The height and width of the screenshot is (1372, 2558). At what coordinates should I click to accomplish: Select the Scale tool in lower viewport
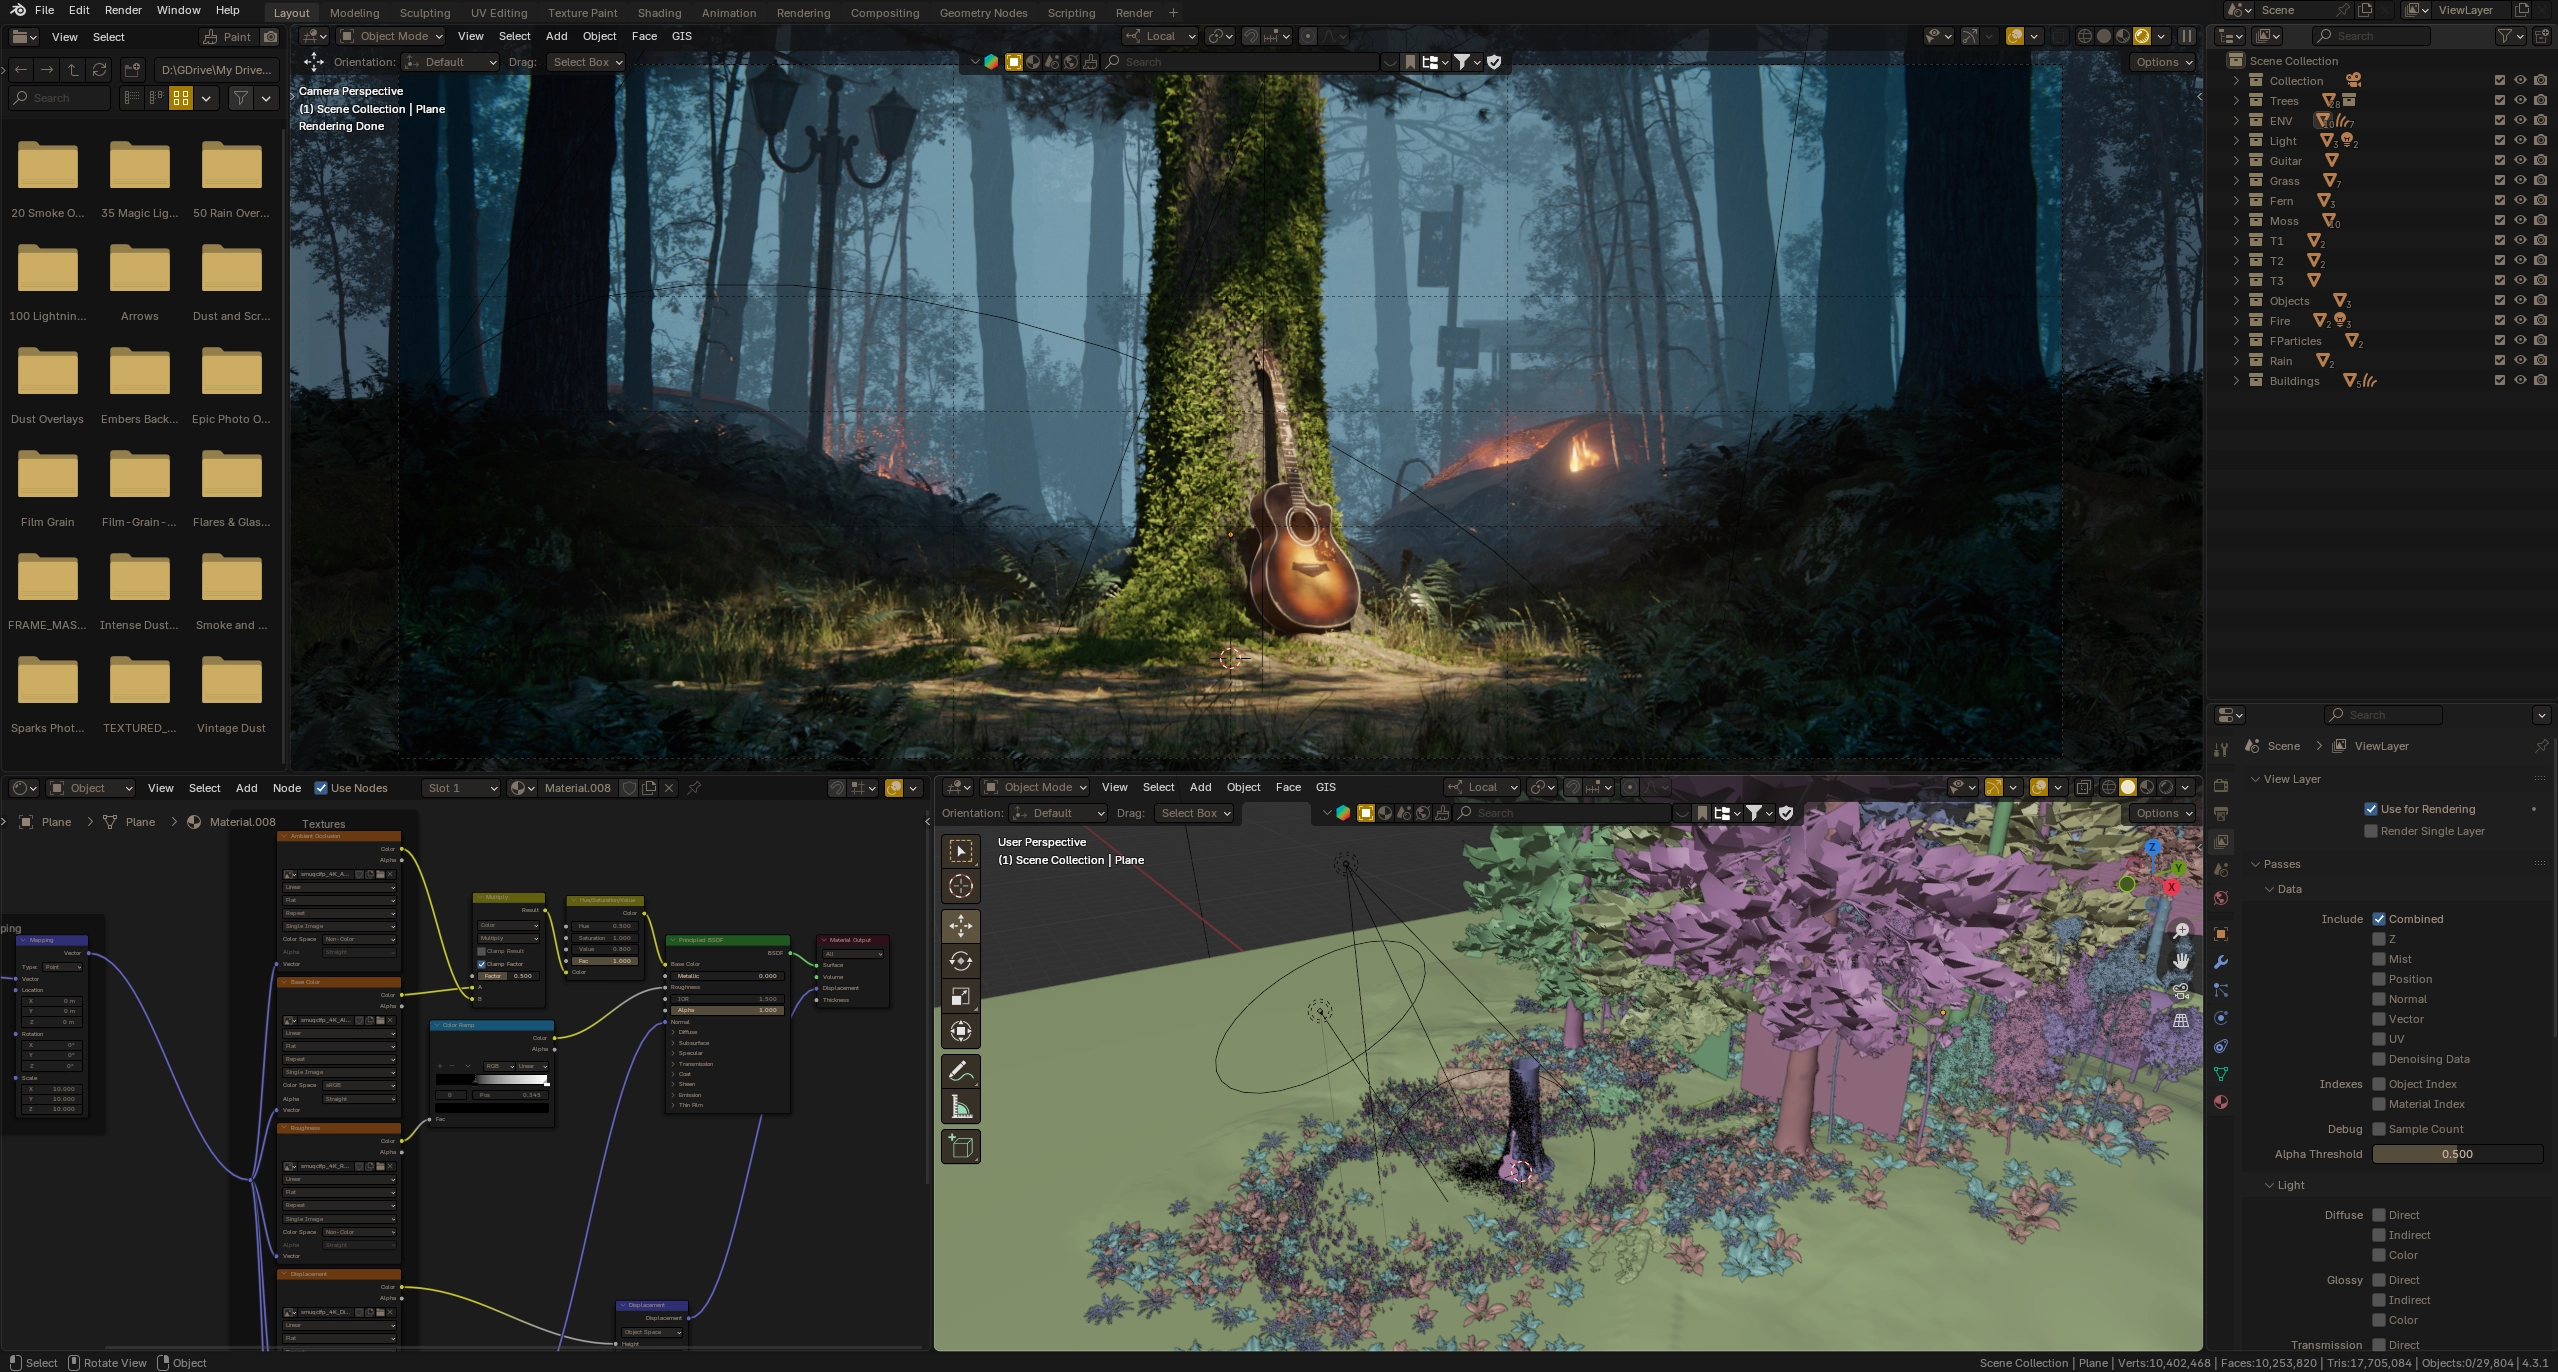[960, 997]
